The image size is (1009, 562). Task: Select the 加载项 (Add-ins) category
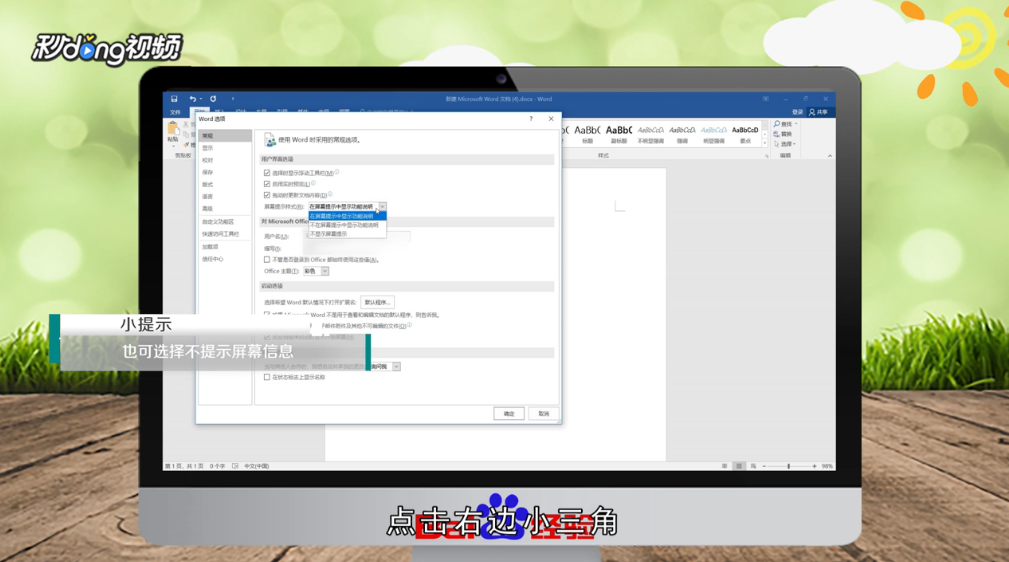(225, 247)
